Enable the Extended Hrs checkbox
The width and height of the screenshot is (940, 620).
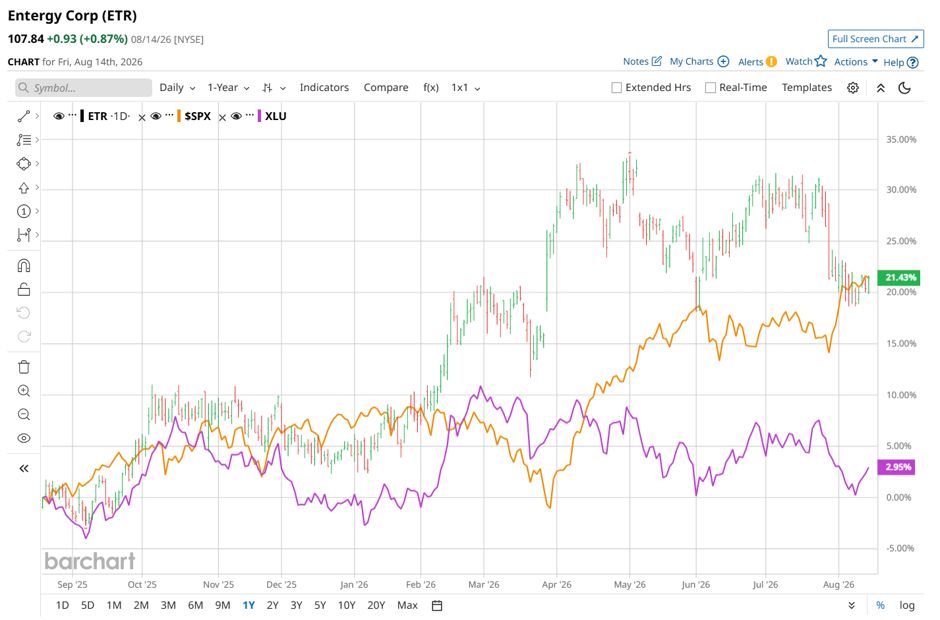pyautogui.click(x=616, y=88)
